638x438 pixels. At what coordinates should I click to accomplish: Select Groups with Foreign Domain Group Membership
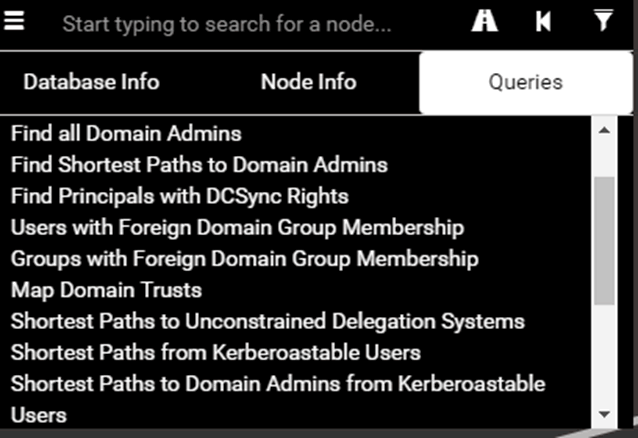coord(245,259)
